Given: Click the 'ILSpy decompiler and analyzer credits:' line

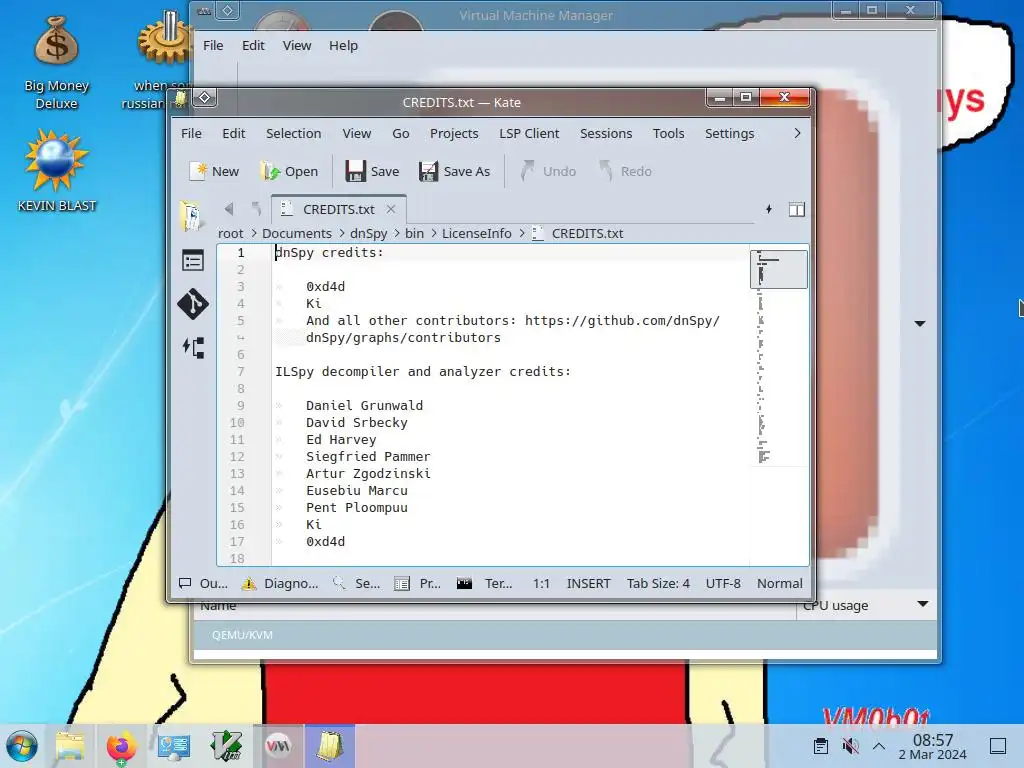Looking at the screenshot, I should (x=423, y=372).
